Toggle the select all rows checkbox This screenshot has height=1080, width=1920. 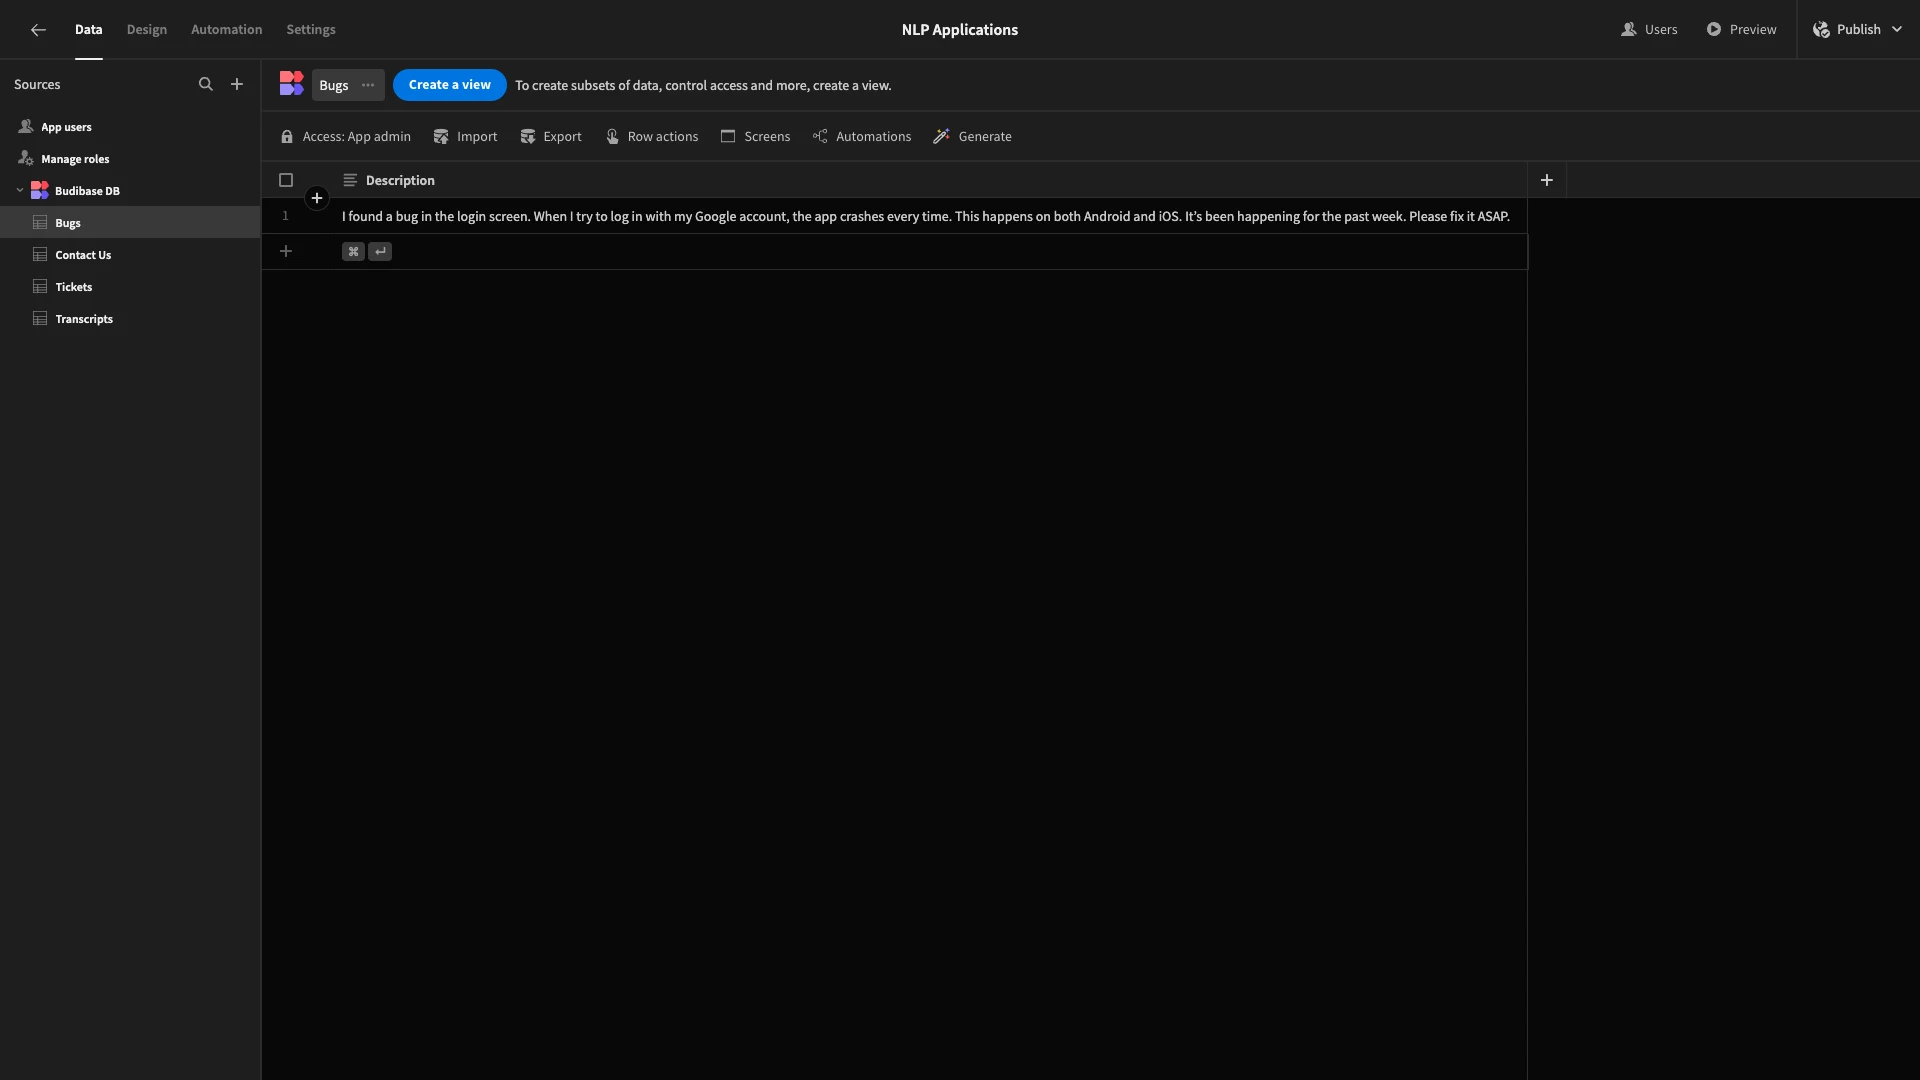click(x=286, y=180)
